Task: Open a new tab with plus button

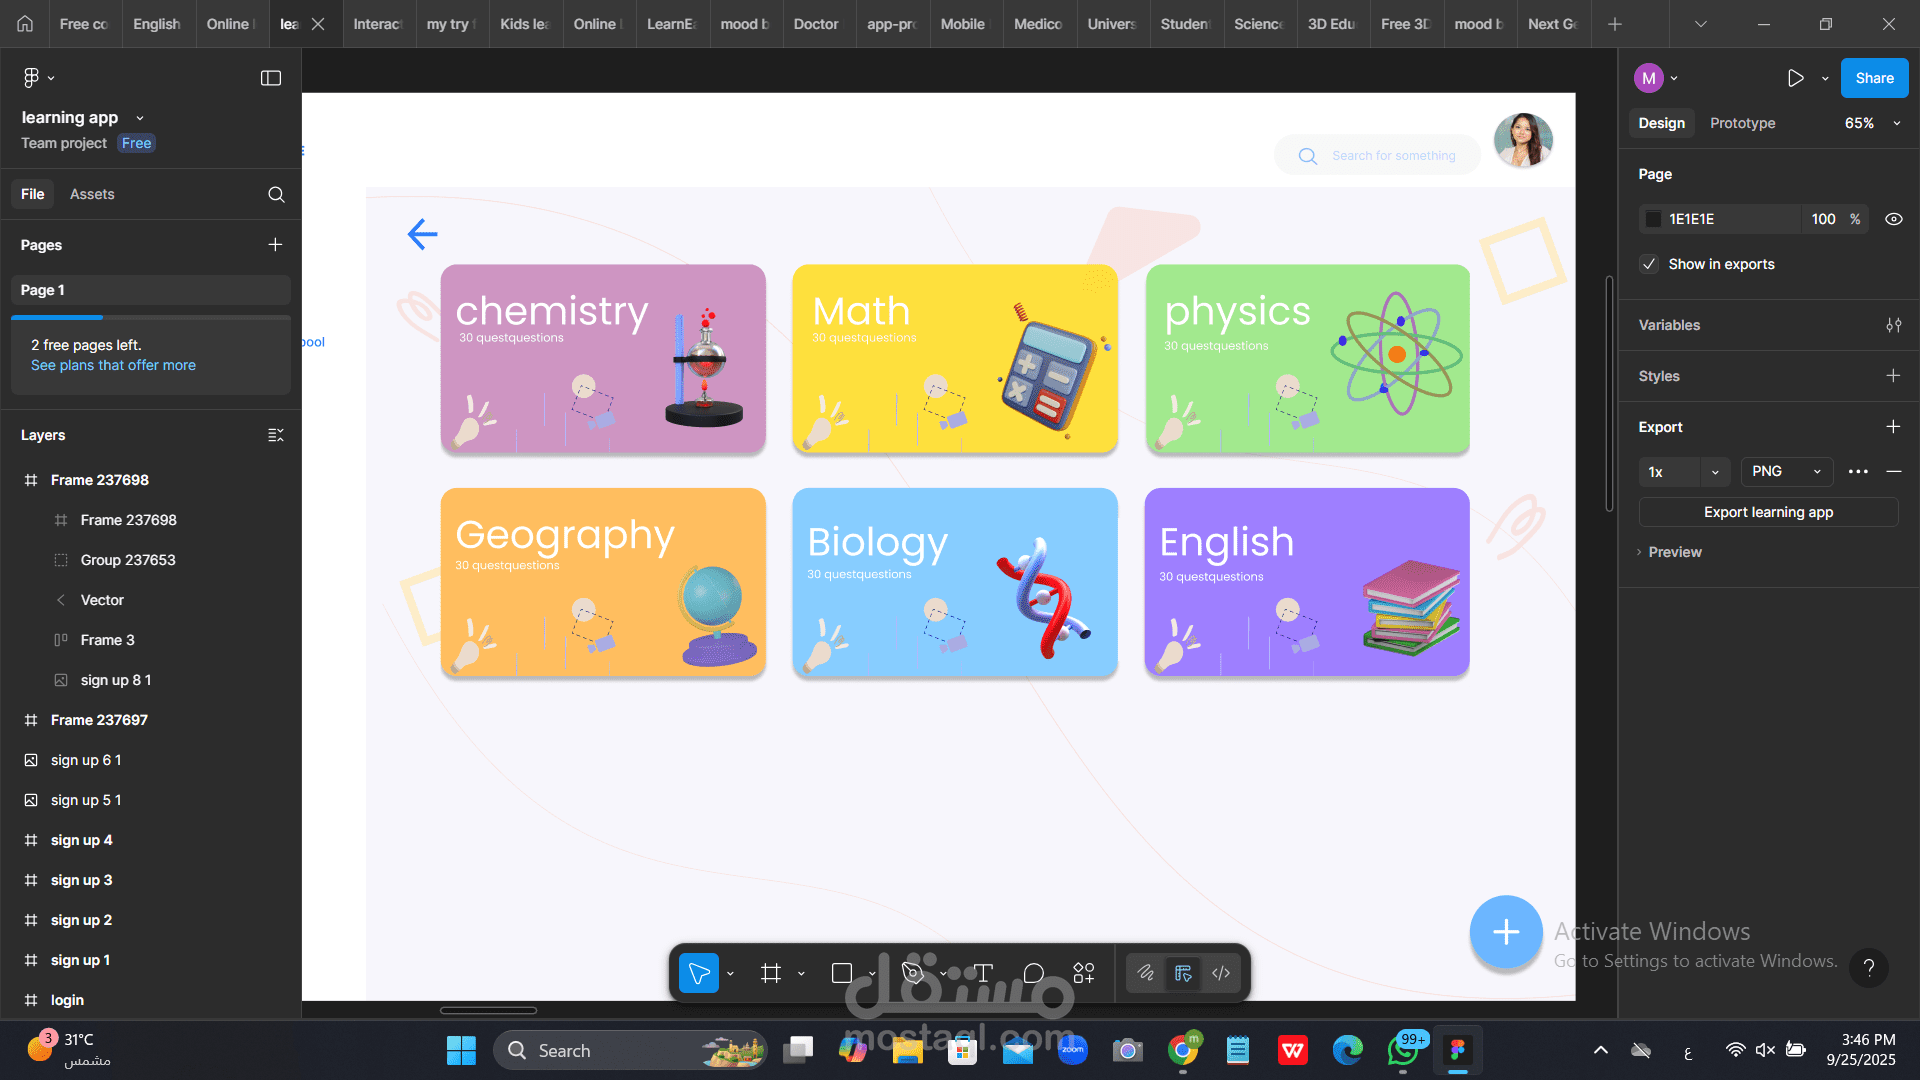Action: coord(1615,24)
